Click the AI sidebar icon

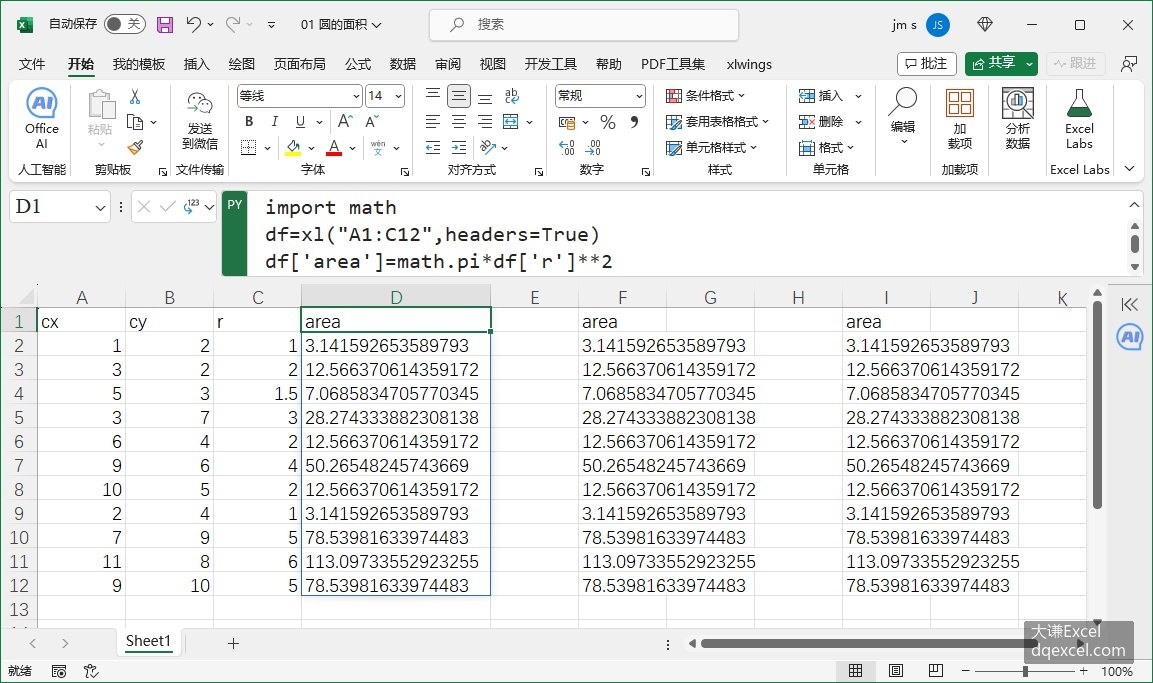coord(1129,337)
